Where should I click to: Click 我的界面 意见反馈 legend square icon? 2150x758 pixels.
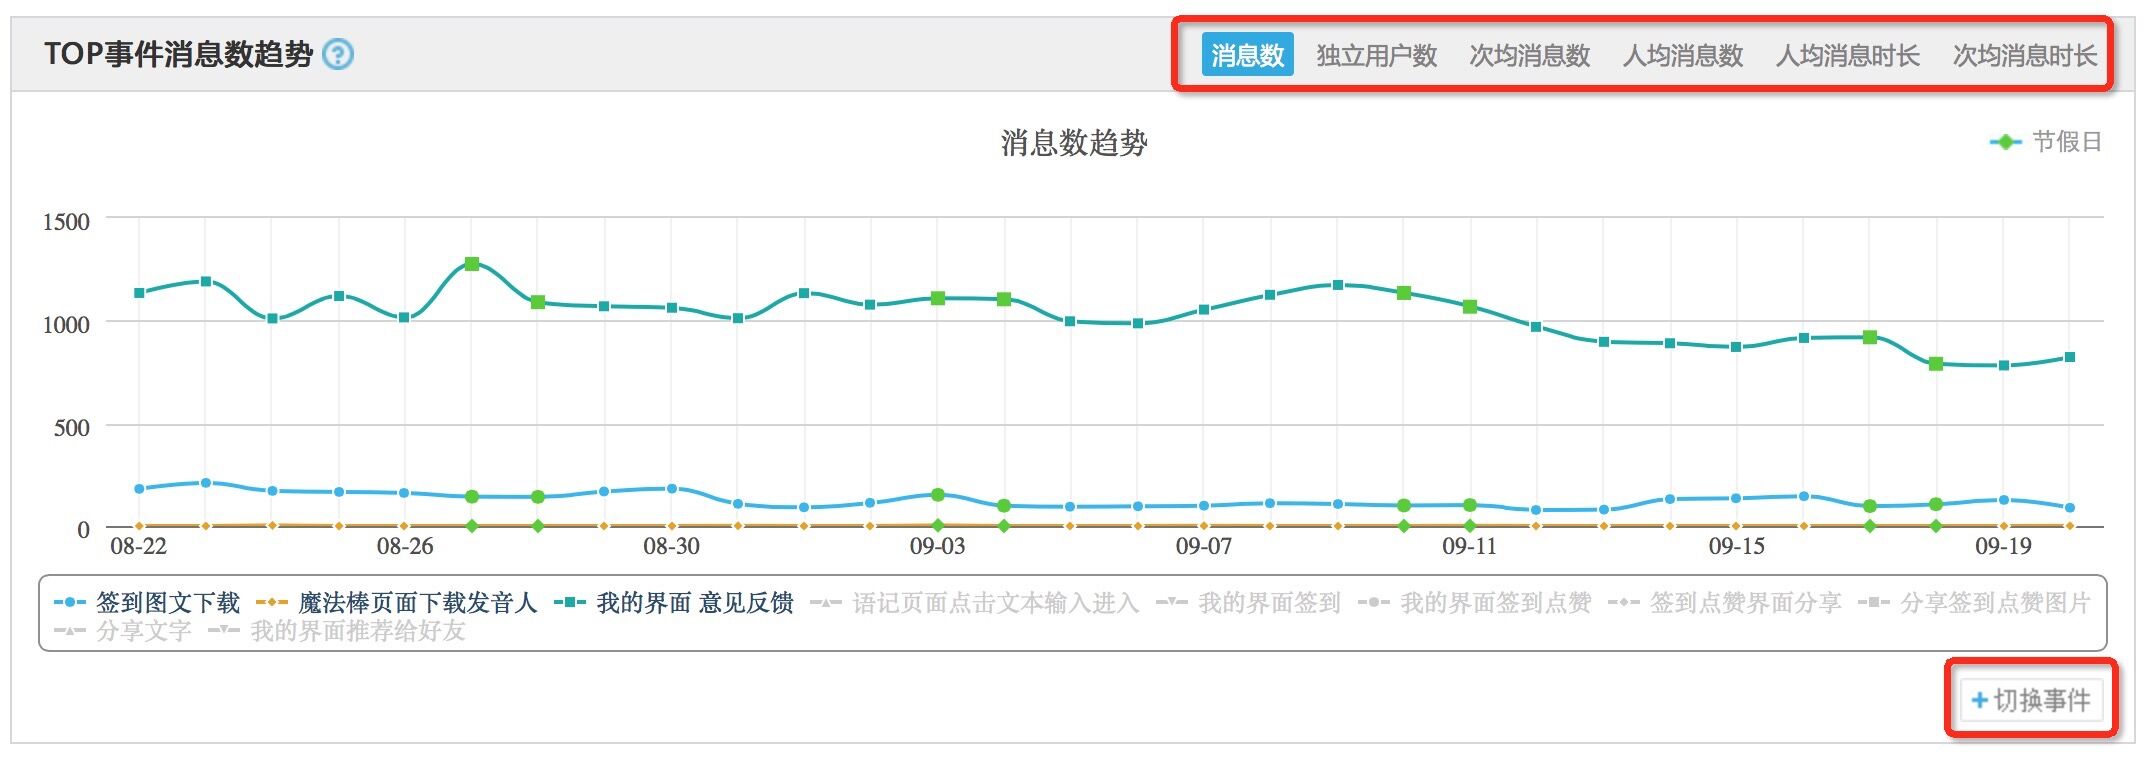[x=570, y=603]
